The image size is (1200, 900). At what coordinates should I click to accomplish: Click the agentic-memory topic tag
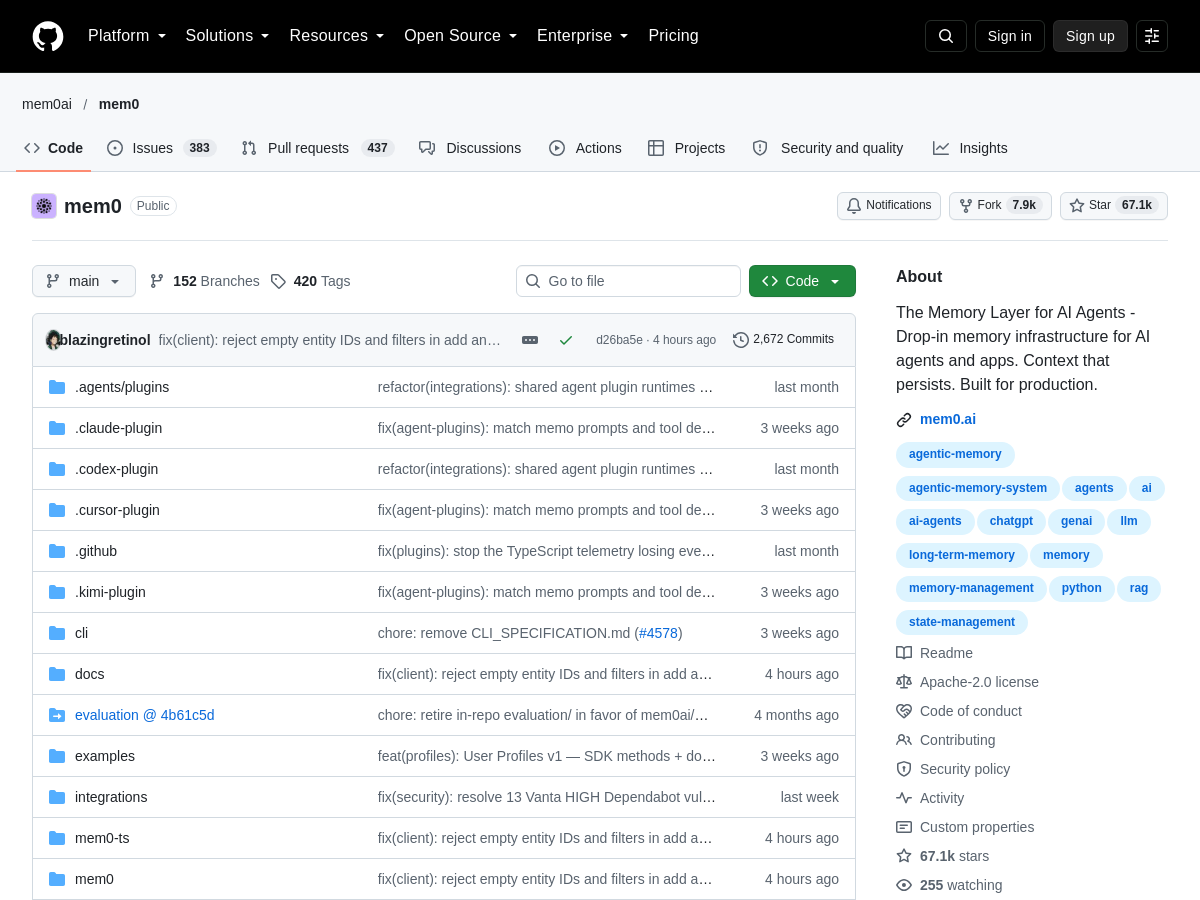click(955, 454)
